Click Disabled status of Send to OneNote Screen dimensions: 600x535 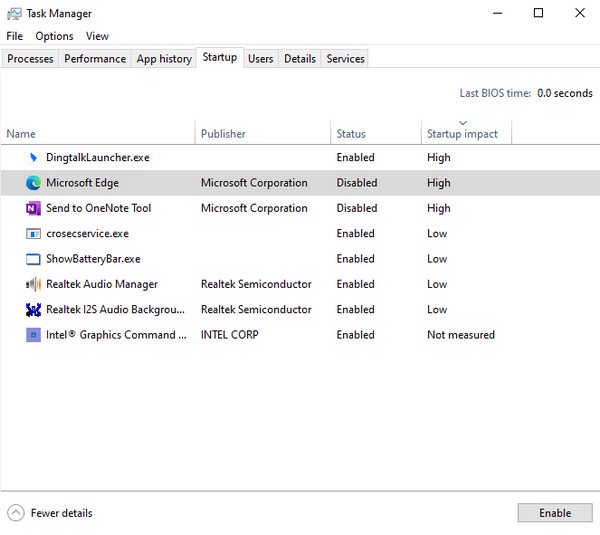[357, 208]
